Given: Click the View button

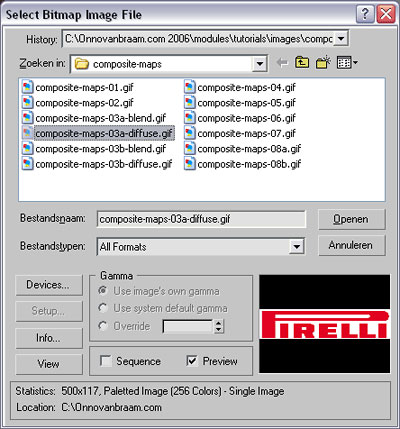Looking at the screenshot, I should point(49,364).
